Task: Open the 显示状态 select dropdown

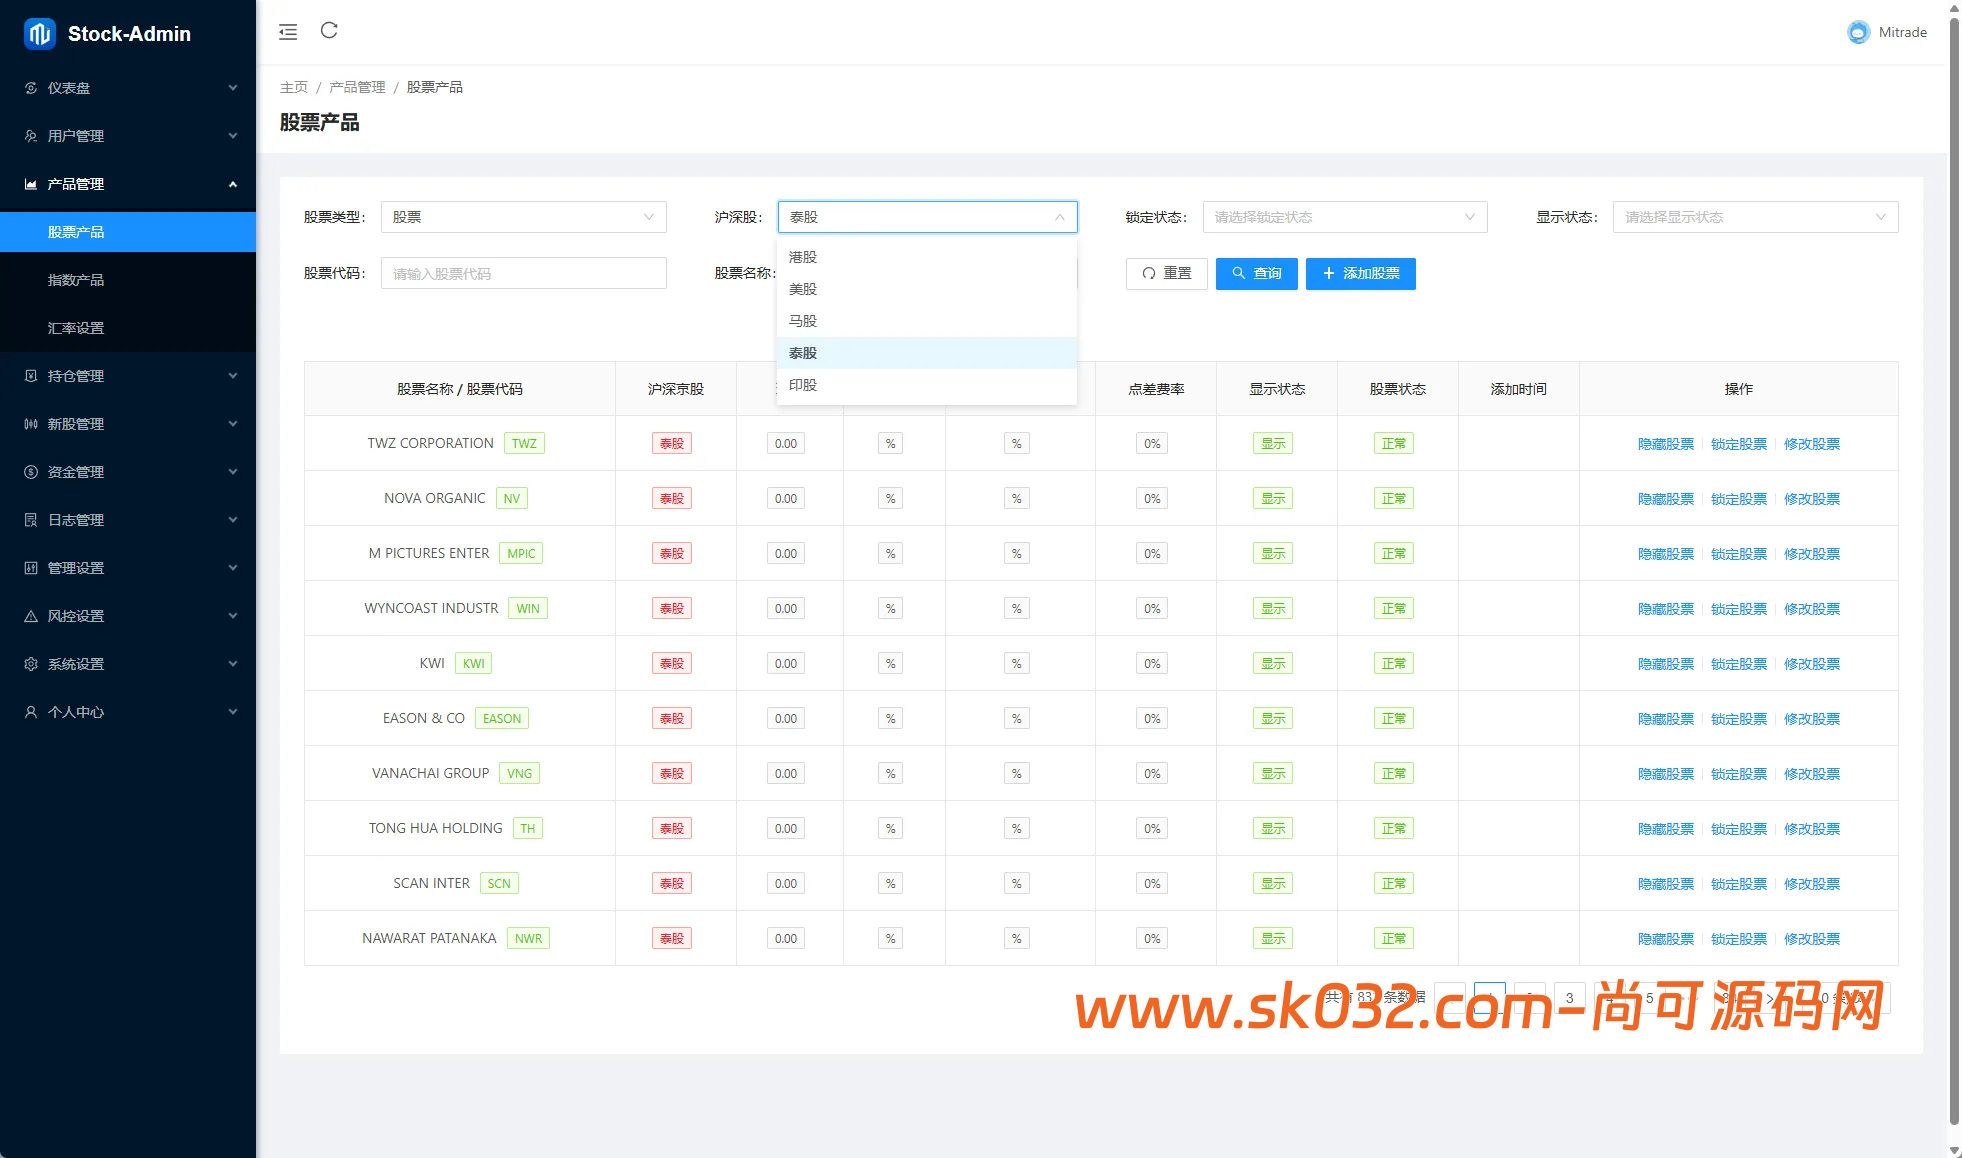Action: [1754, 217]
